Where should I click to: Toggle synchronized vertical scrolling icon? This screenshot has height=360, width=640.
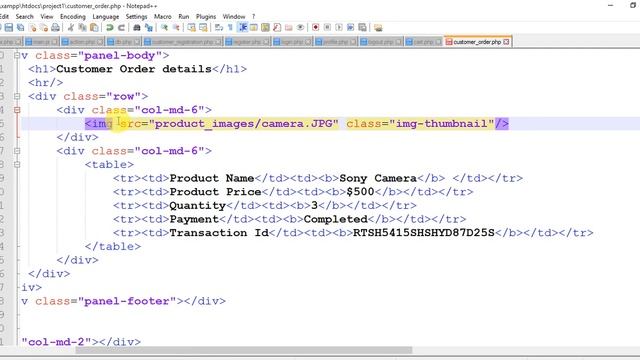[x=191, y=28]
